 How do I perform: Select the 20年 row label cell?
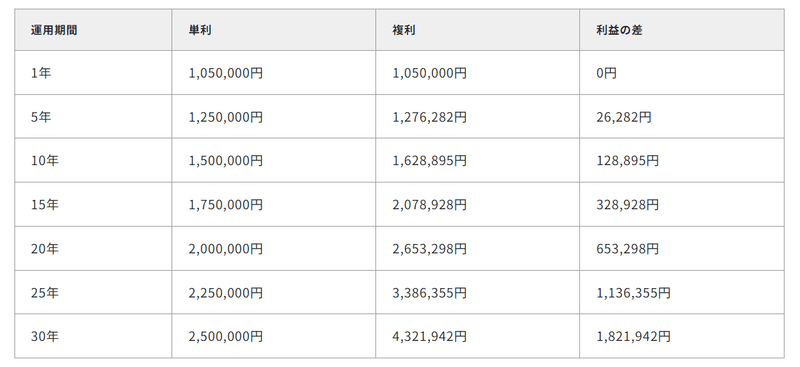coord(93,248)
